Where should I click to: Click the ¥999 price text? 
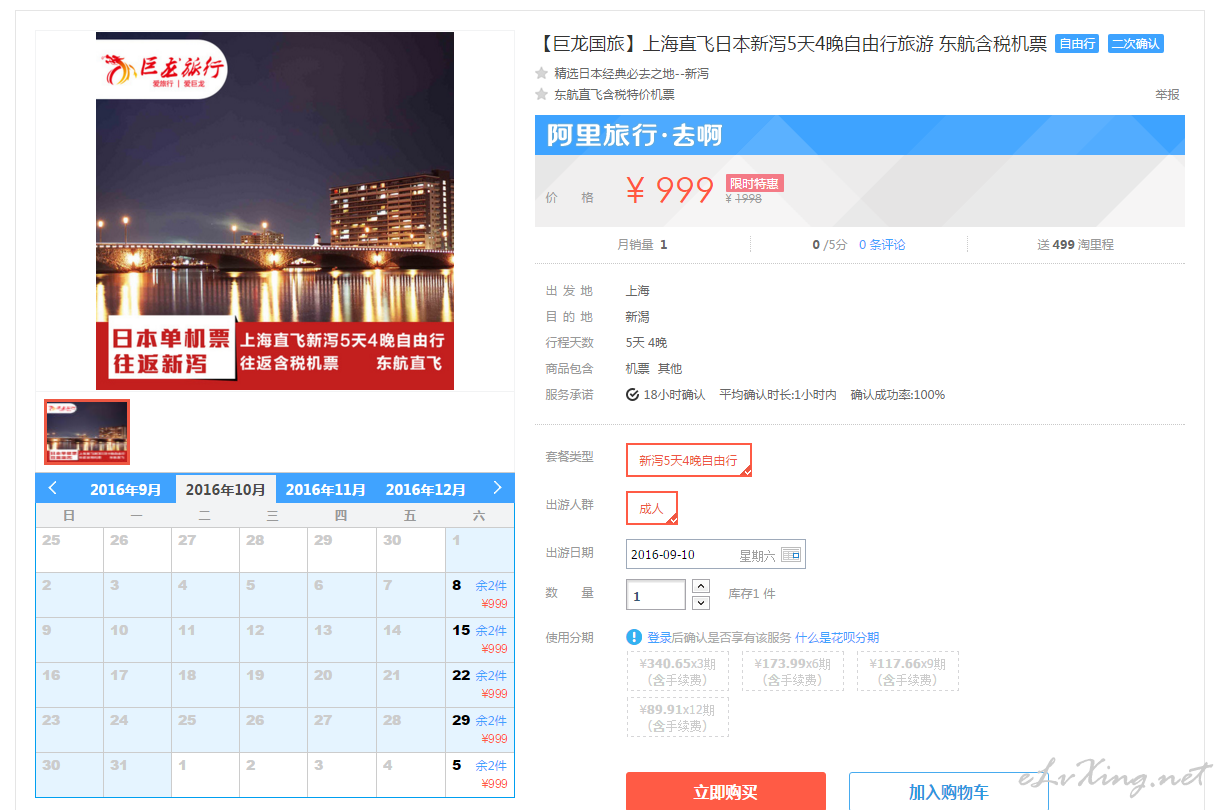click(670, 190)
